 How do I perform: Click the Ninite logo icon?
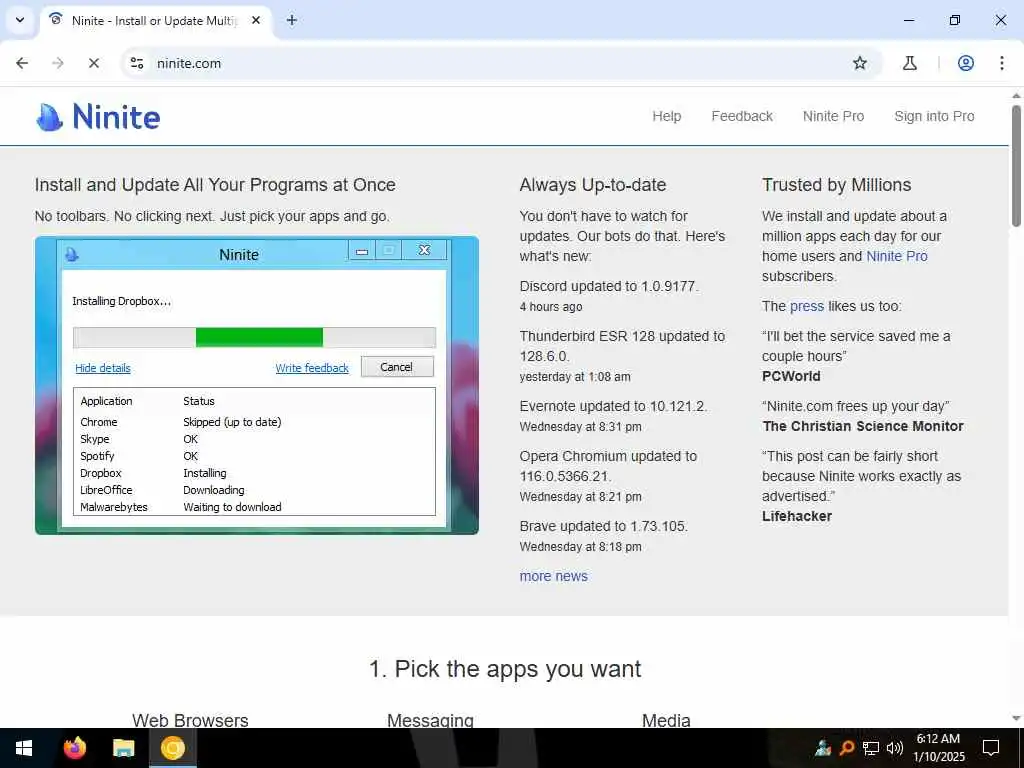pyautogui.click(x=50, y=118)
